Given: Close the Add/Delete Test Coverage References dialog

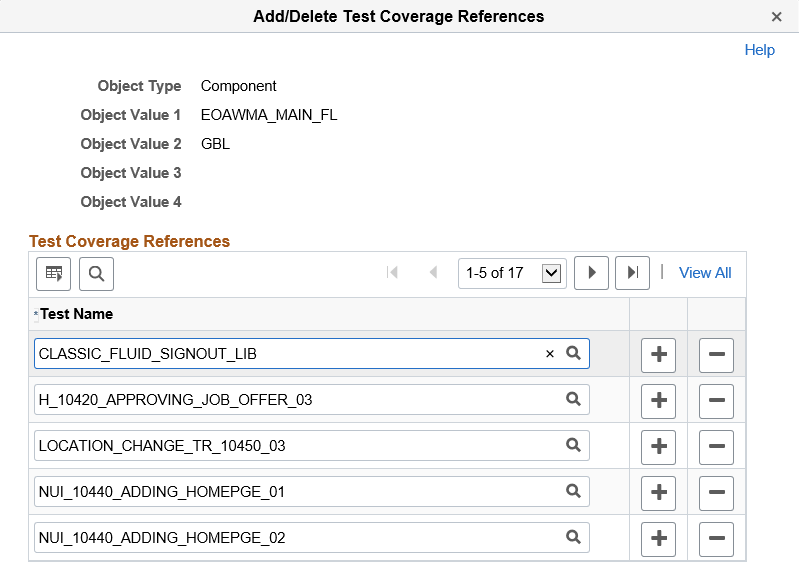Looking at the screenshot, I should pyautogui.click(x=777, y=17).
